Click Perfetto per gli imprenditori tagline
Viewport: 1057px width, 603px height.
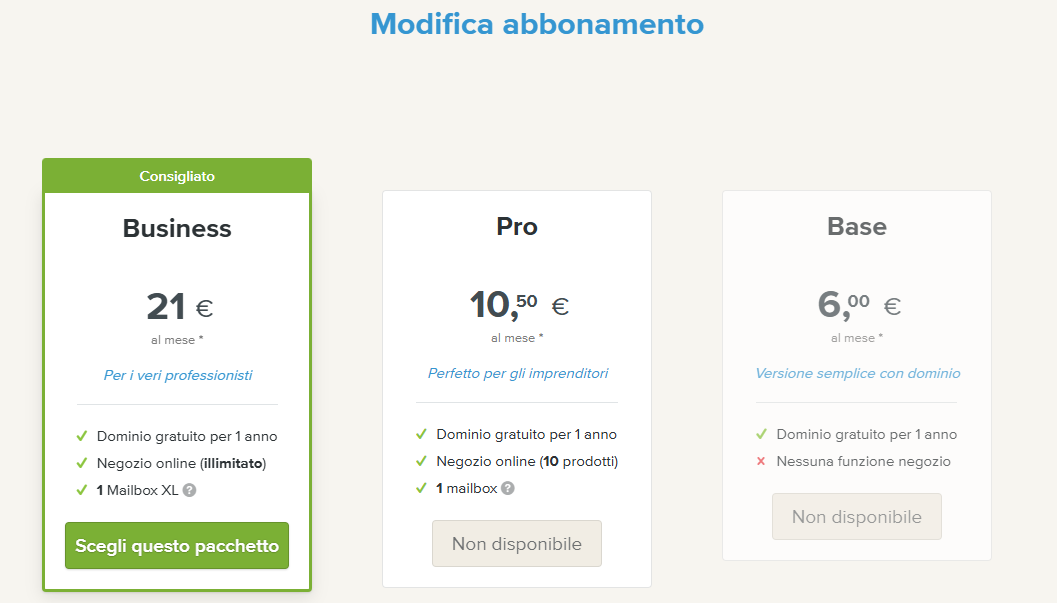tap(518, 373)
